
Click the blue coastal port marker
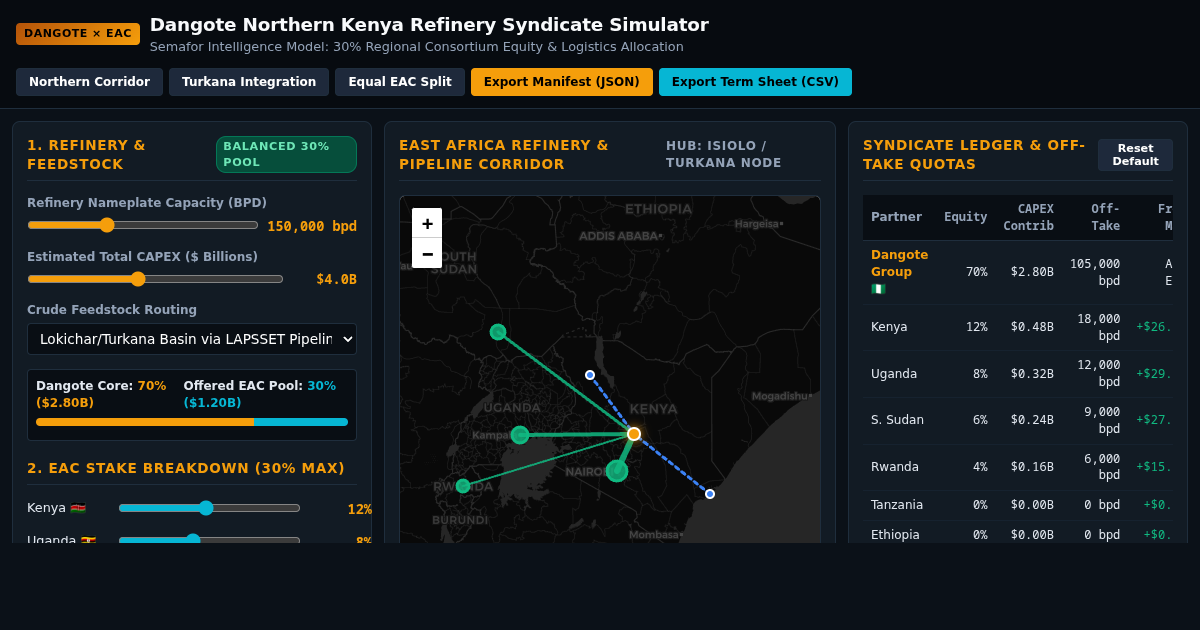click(x=710, y=494)
